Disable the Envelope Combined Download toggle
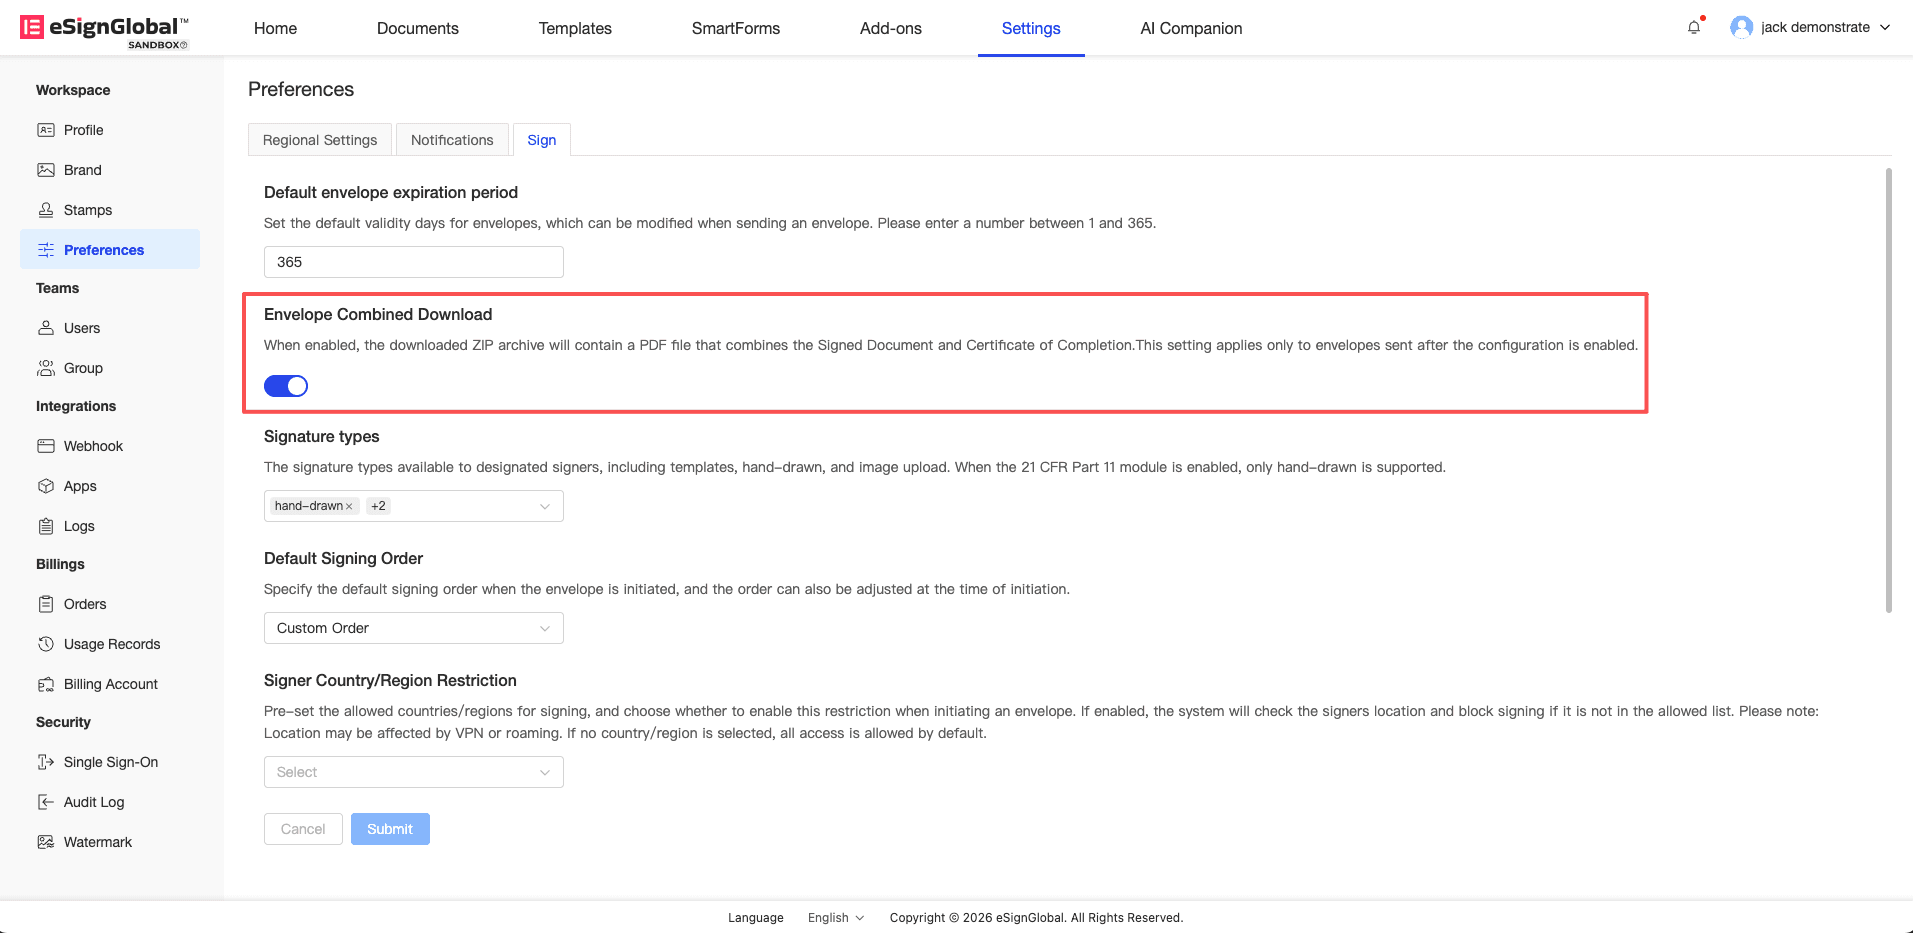Screen dimensions: 1913x933 coord(286,386)
